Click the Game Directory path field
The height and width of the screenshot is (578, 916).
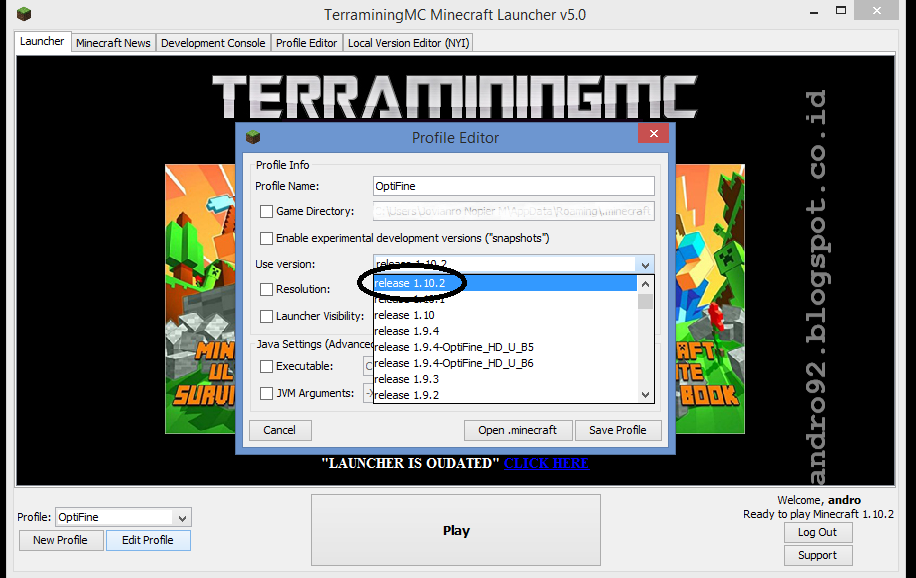click(x=513, y=211)
